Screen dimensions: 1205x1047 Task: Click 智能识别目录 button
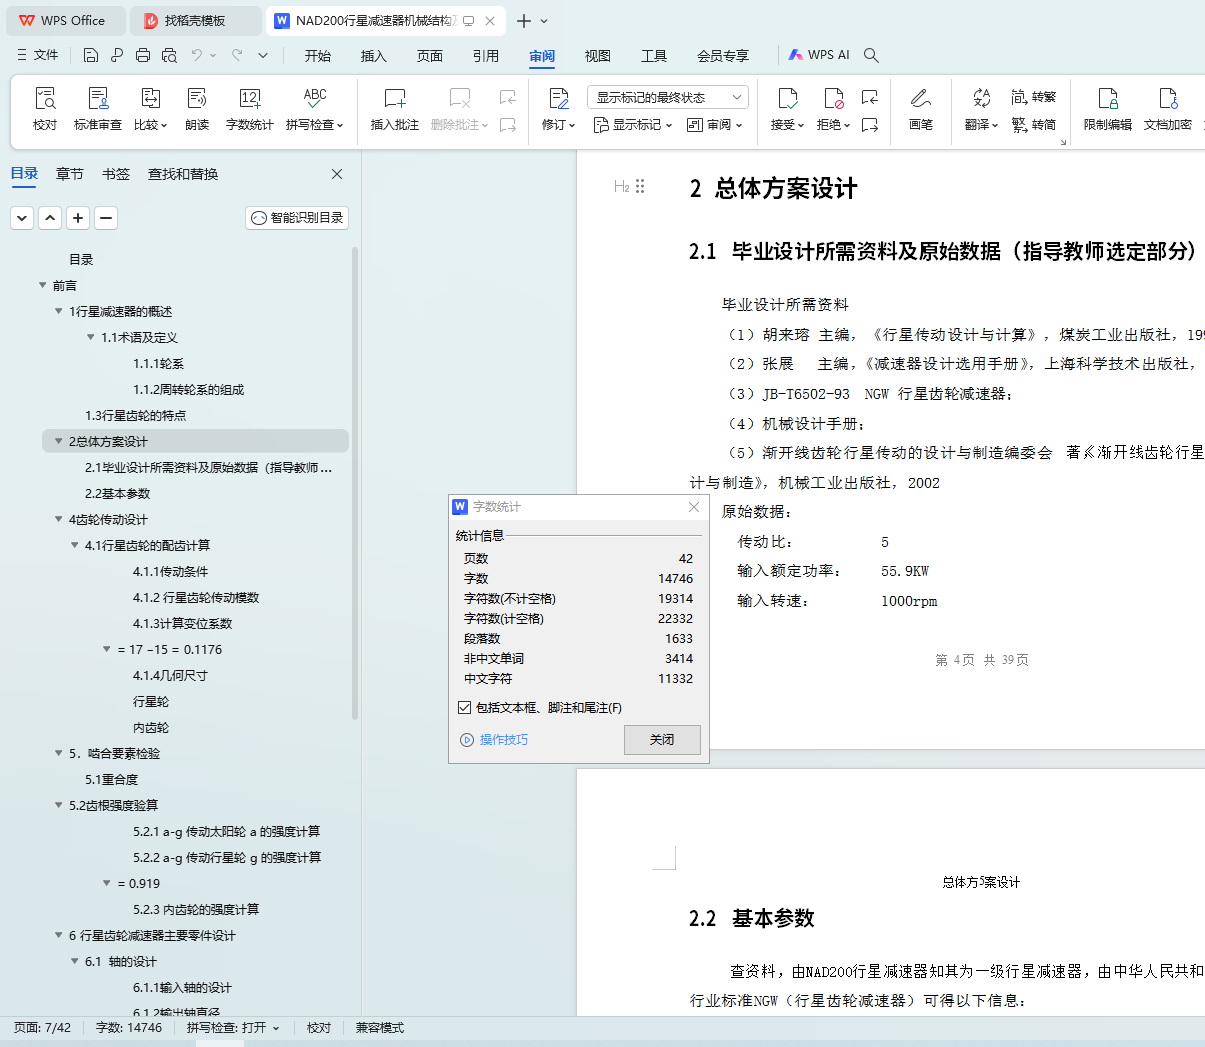tap(297, 218)
